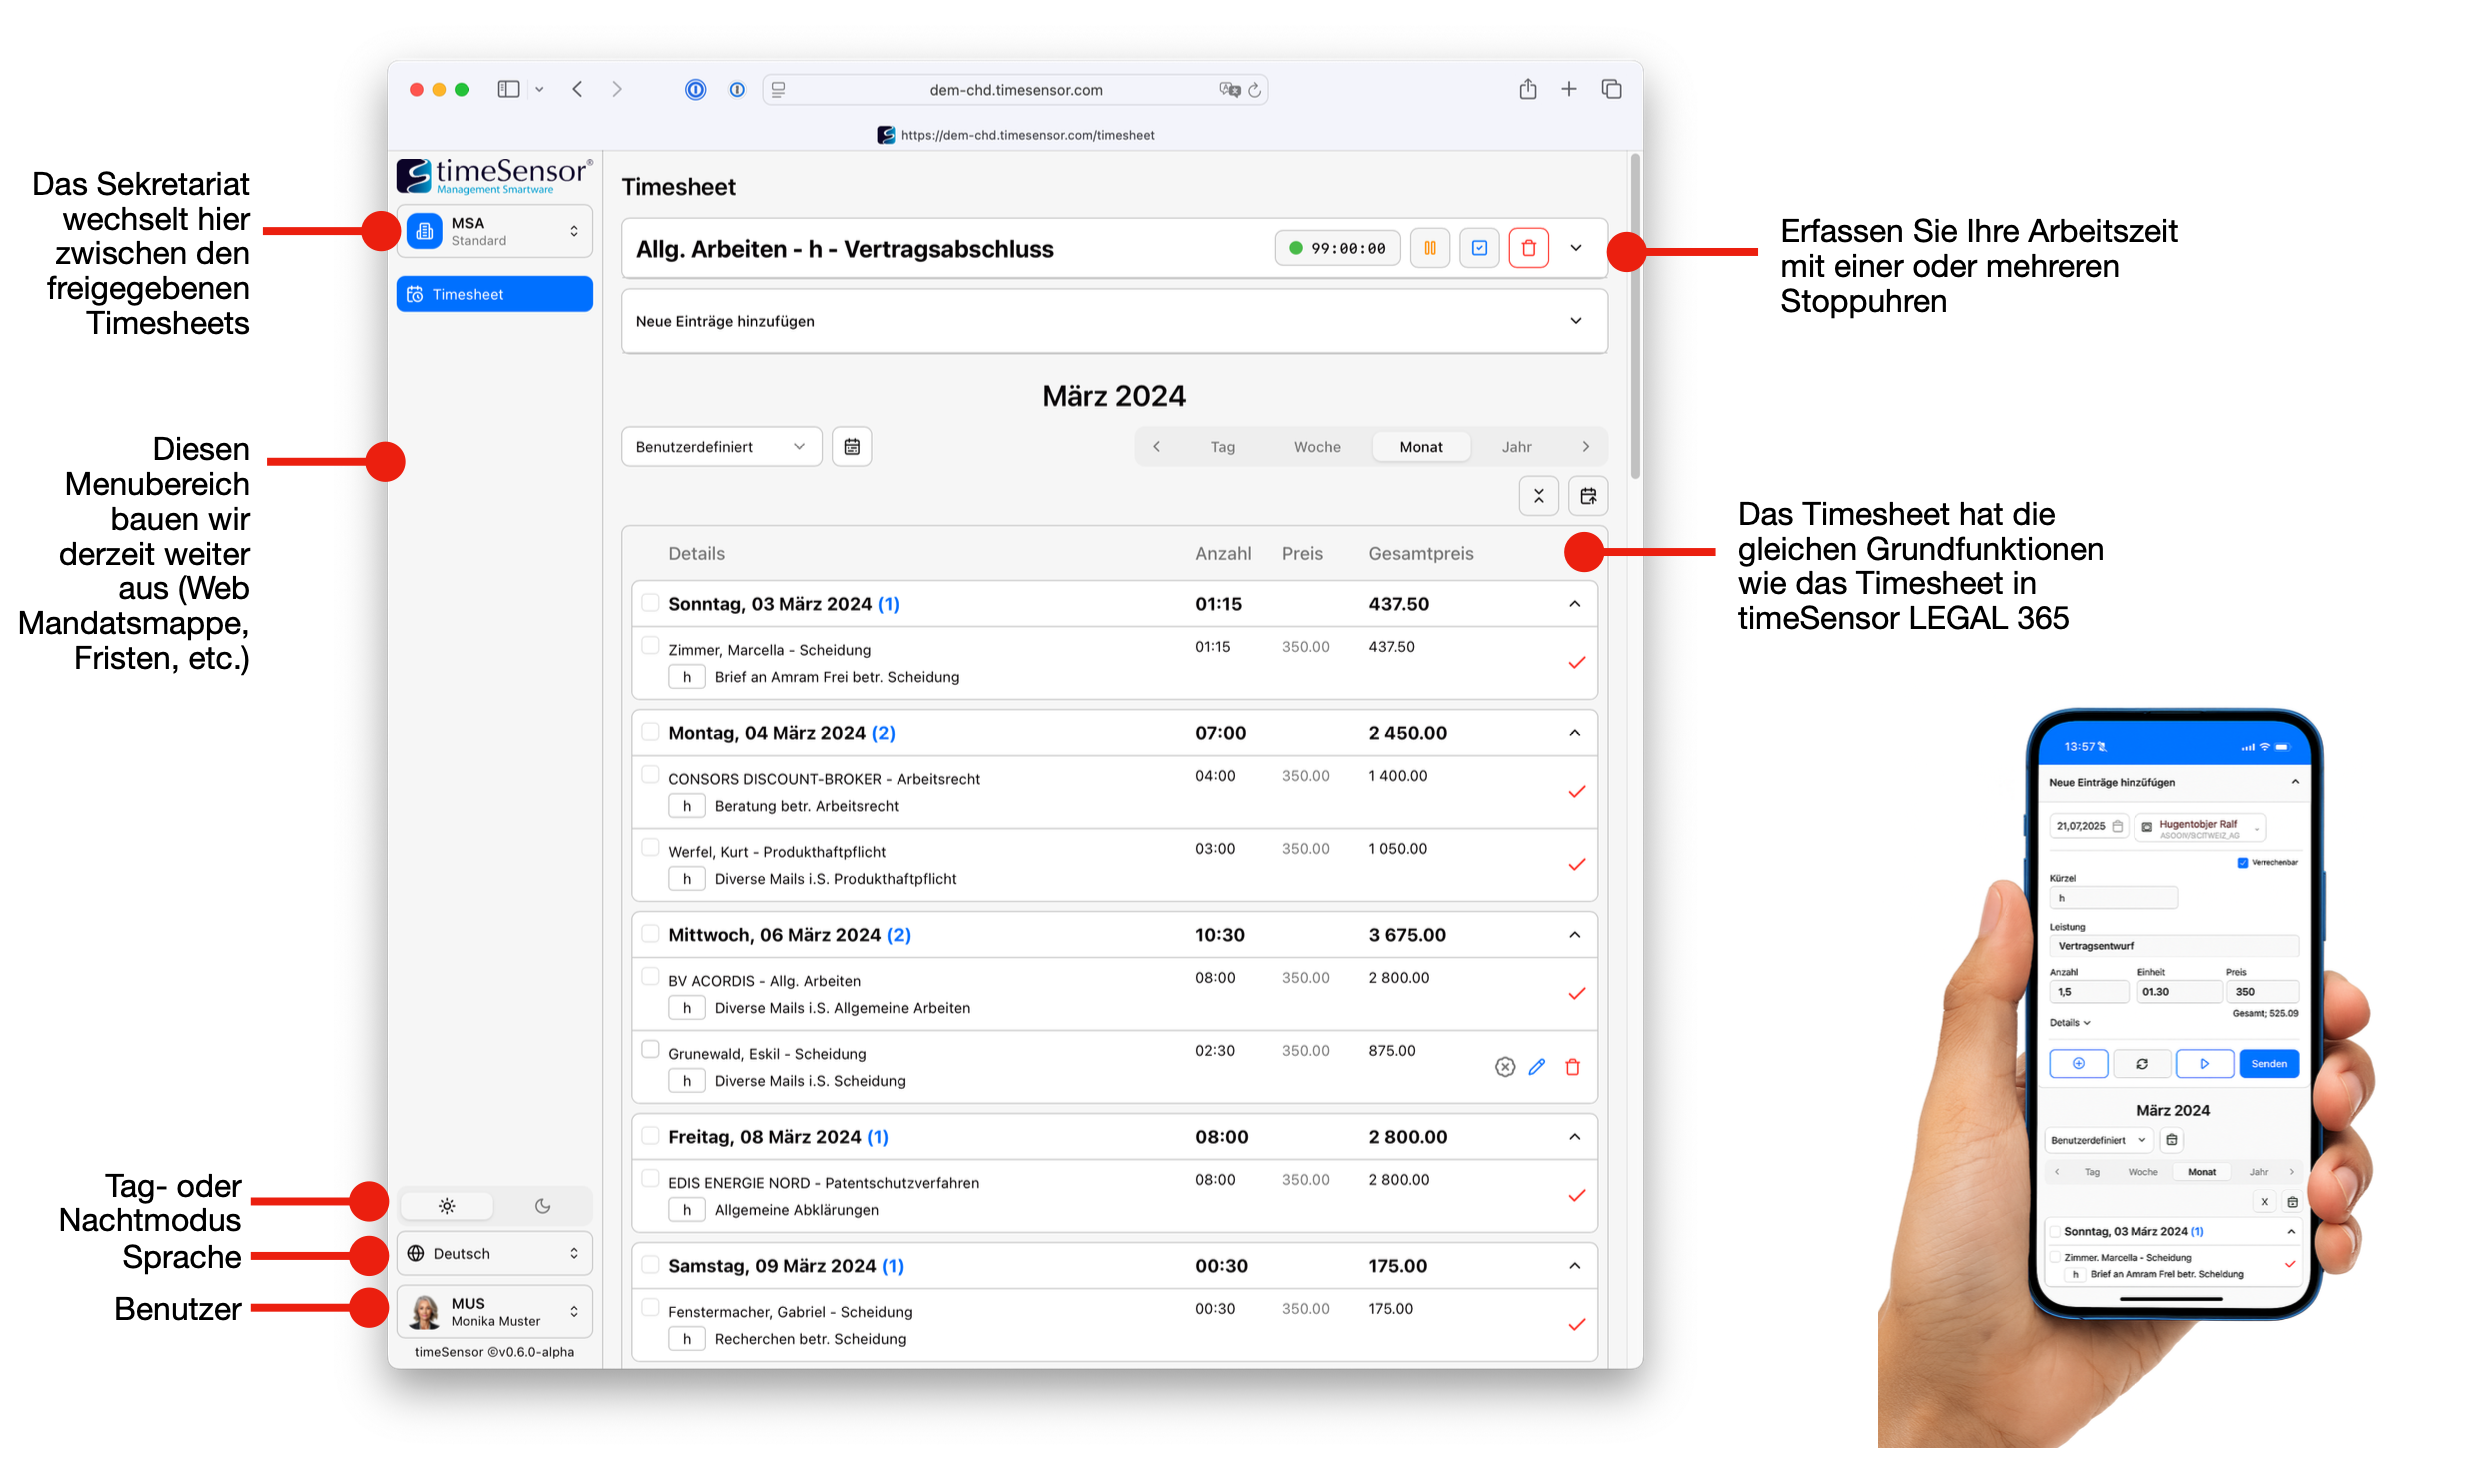Image resolution: width=2468 pixels, height=1466 pixels.
Task: Click the blue checkmark stopwatch save icon
Action: (1479, 248)
